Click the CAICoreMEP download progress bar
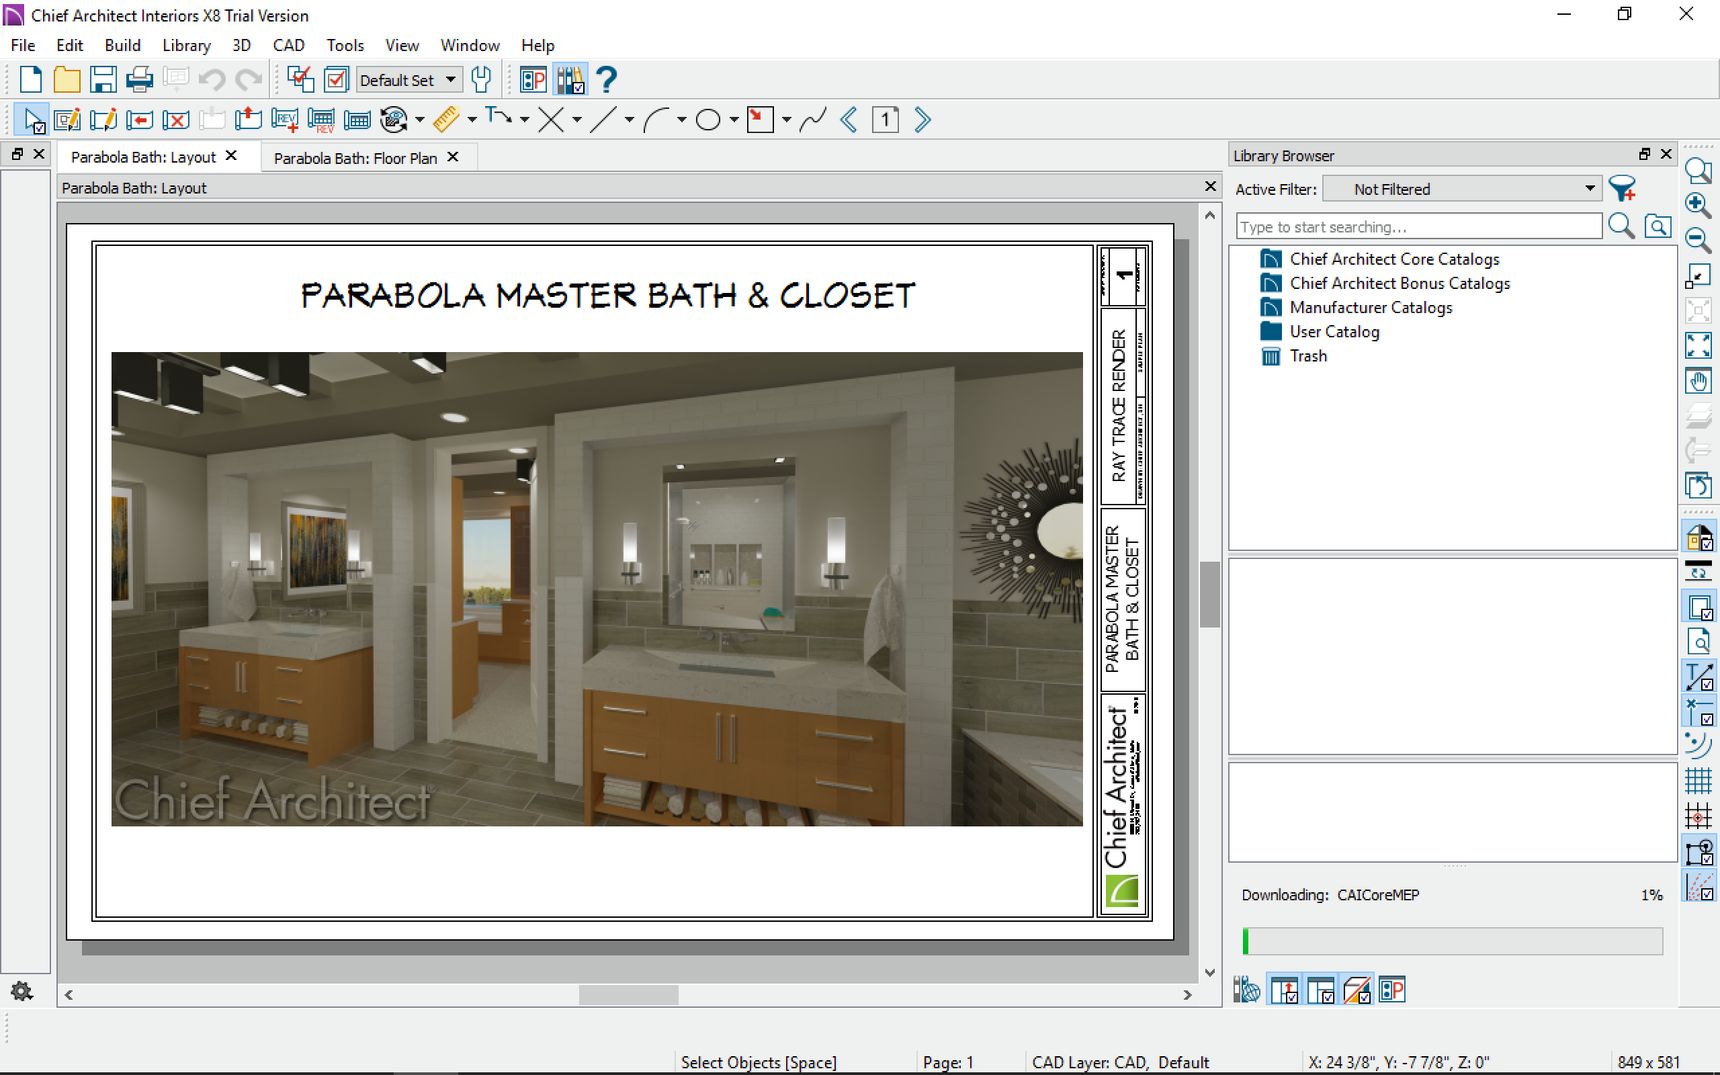This screenshot has width=1720, height=1075. [x=1452, y=941]
